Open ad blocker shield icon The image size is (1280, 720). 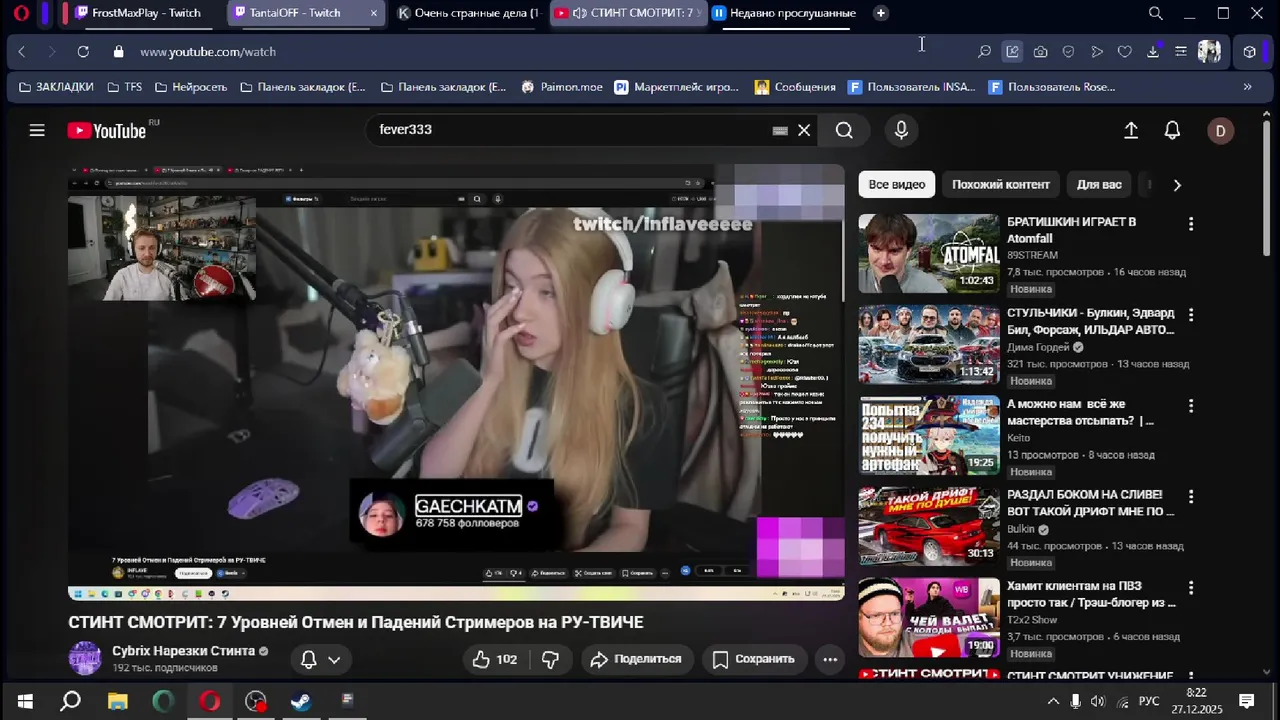click(x=1069, y=51)
